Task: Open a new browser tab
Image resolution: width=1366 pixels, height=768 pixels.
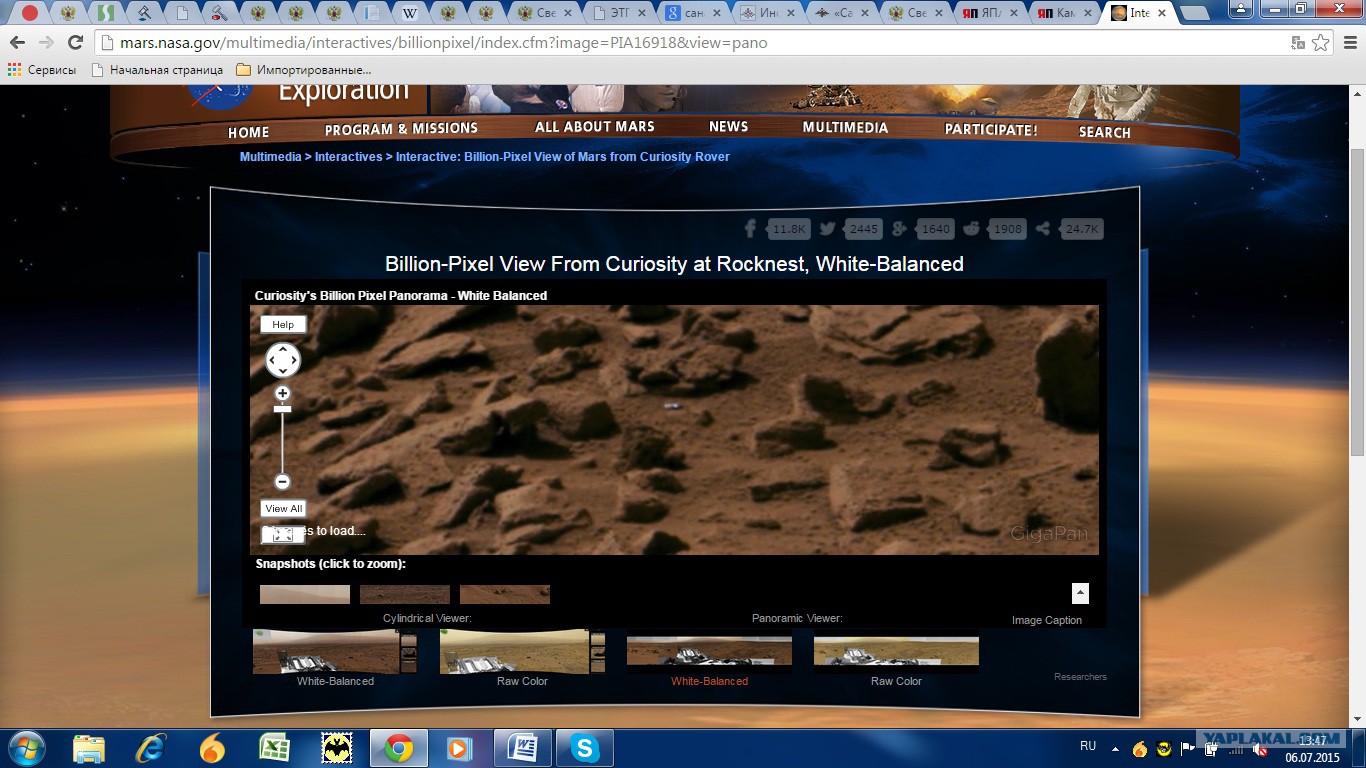Action: point(1193,14)
